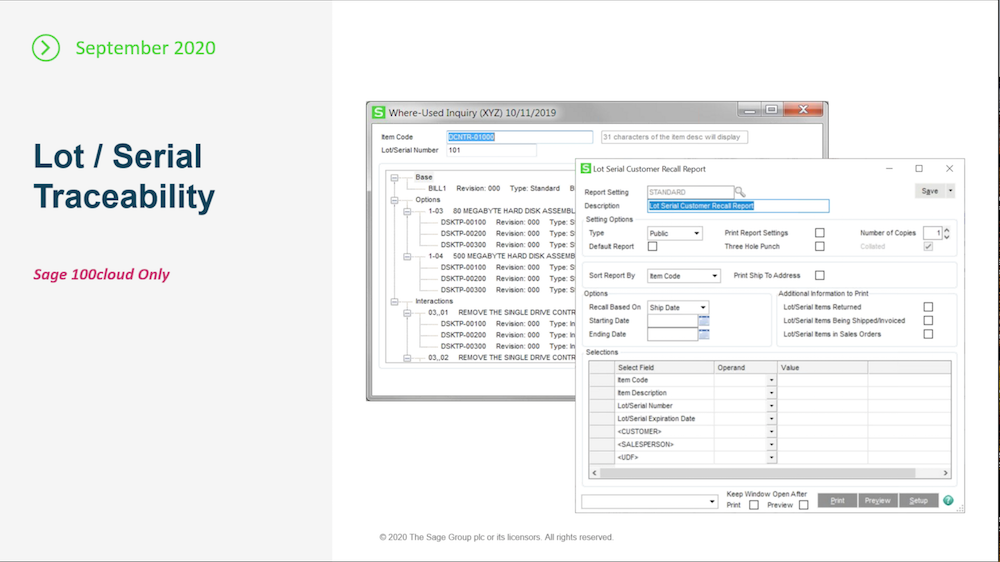Increase Number of Copies with up arrow
Image resolution: width=1000 pixels, height=562 pixels.
click(946, 230)
